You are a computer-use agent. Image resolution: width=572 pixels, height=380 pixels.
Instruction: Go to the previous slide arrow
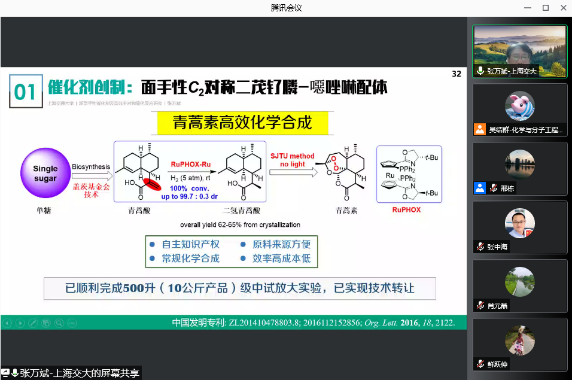point(7,323)
